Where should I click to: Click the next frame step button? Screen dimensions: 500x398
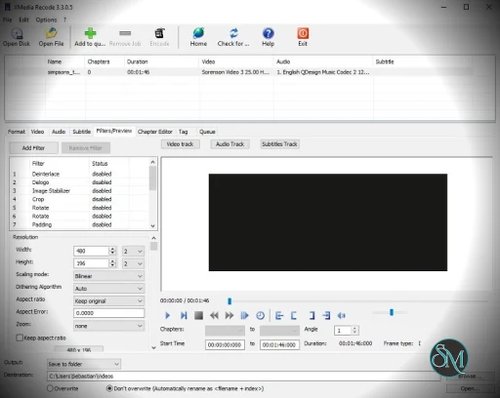(x=183, y=315)
